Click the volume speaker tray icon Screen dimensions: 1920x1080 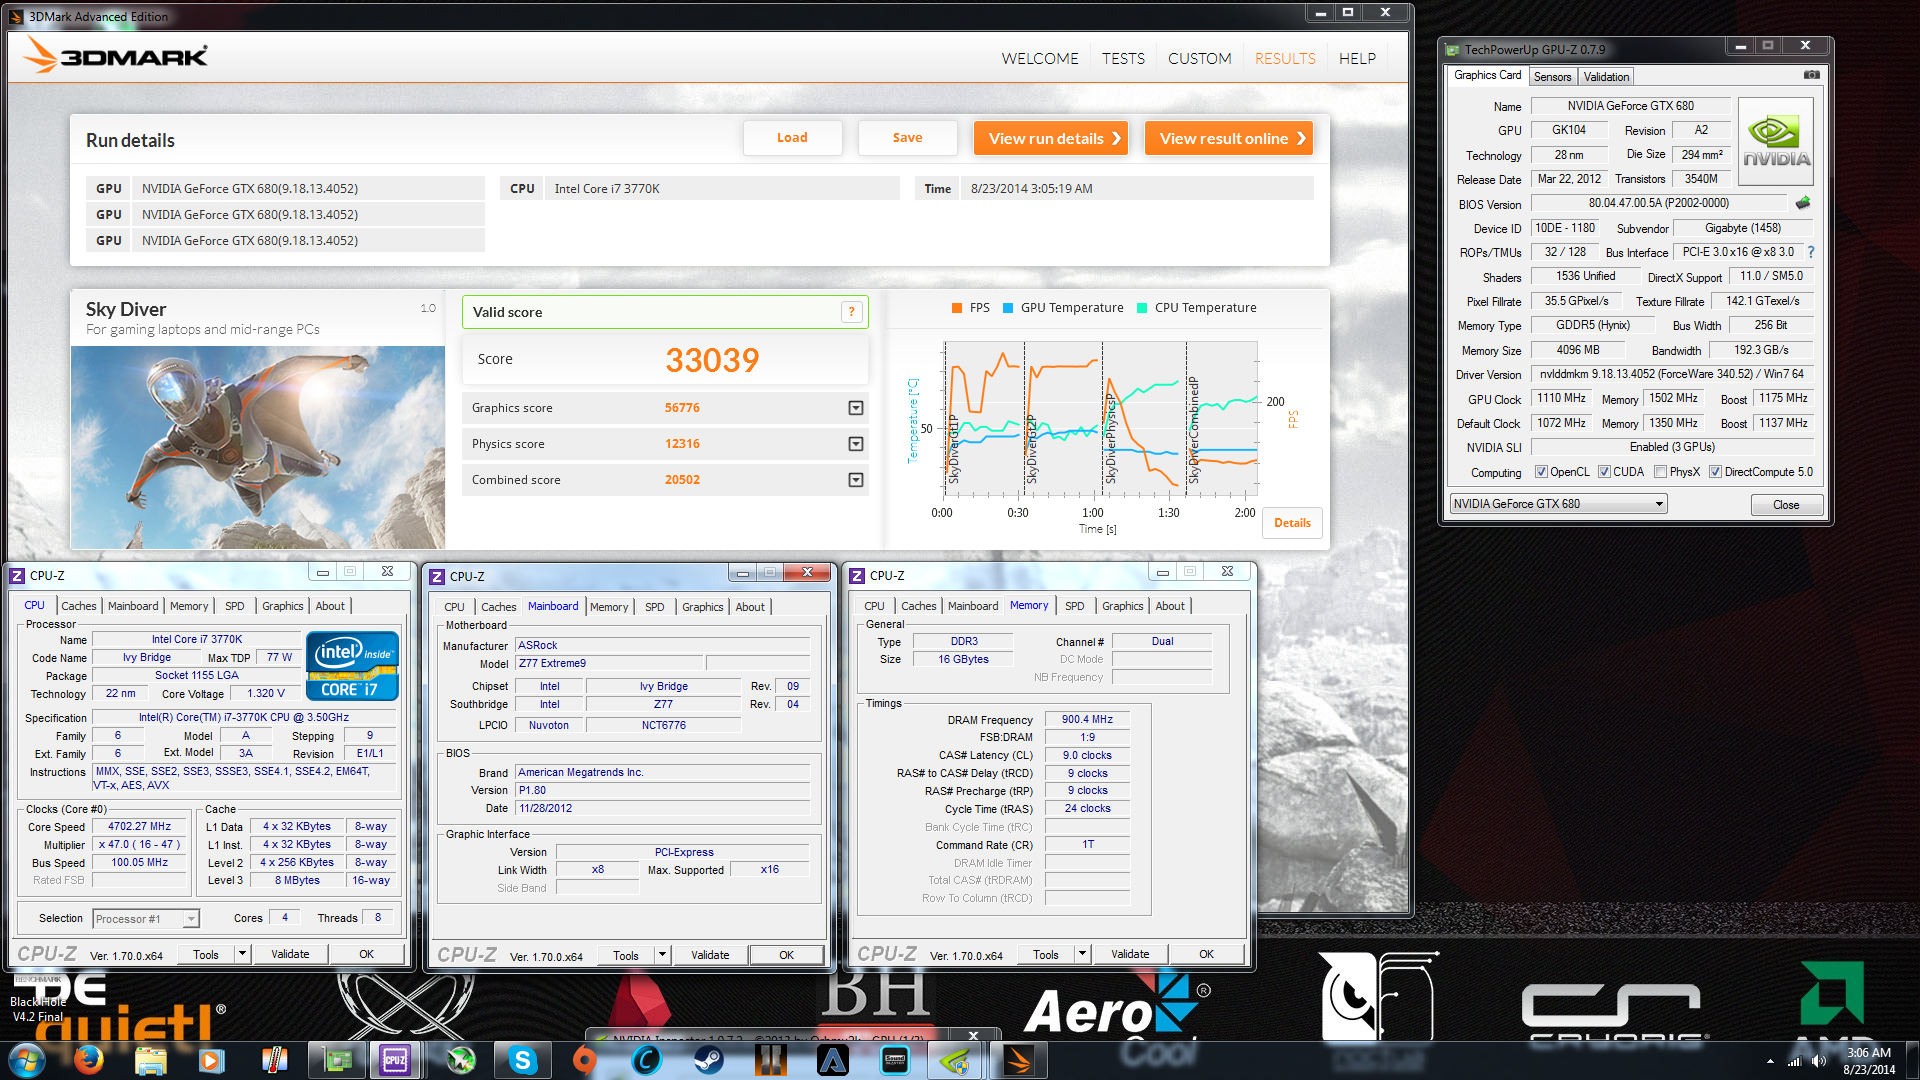[1818, 1061]
